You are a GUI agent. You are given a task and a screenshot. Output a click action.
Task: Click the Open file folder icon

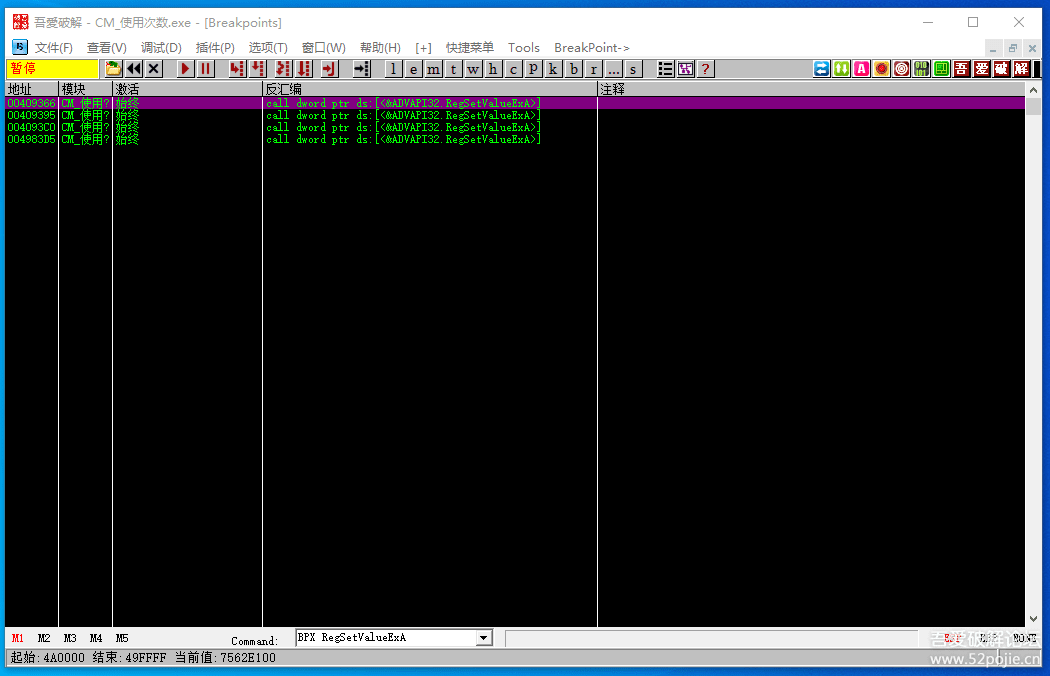click(113, 69)
